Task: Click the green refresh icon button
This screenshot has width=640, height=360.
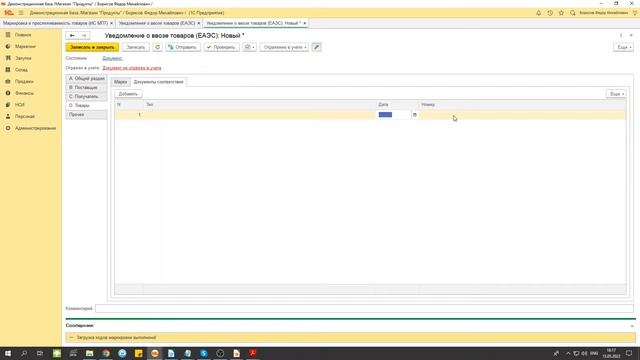Action: pos(157,47)
